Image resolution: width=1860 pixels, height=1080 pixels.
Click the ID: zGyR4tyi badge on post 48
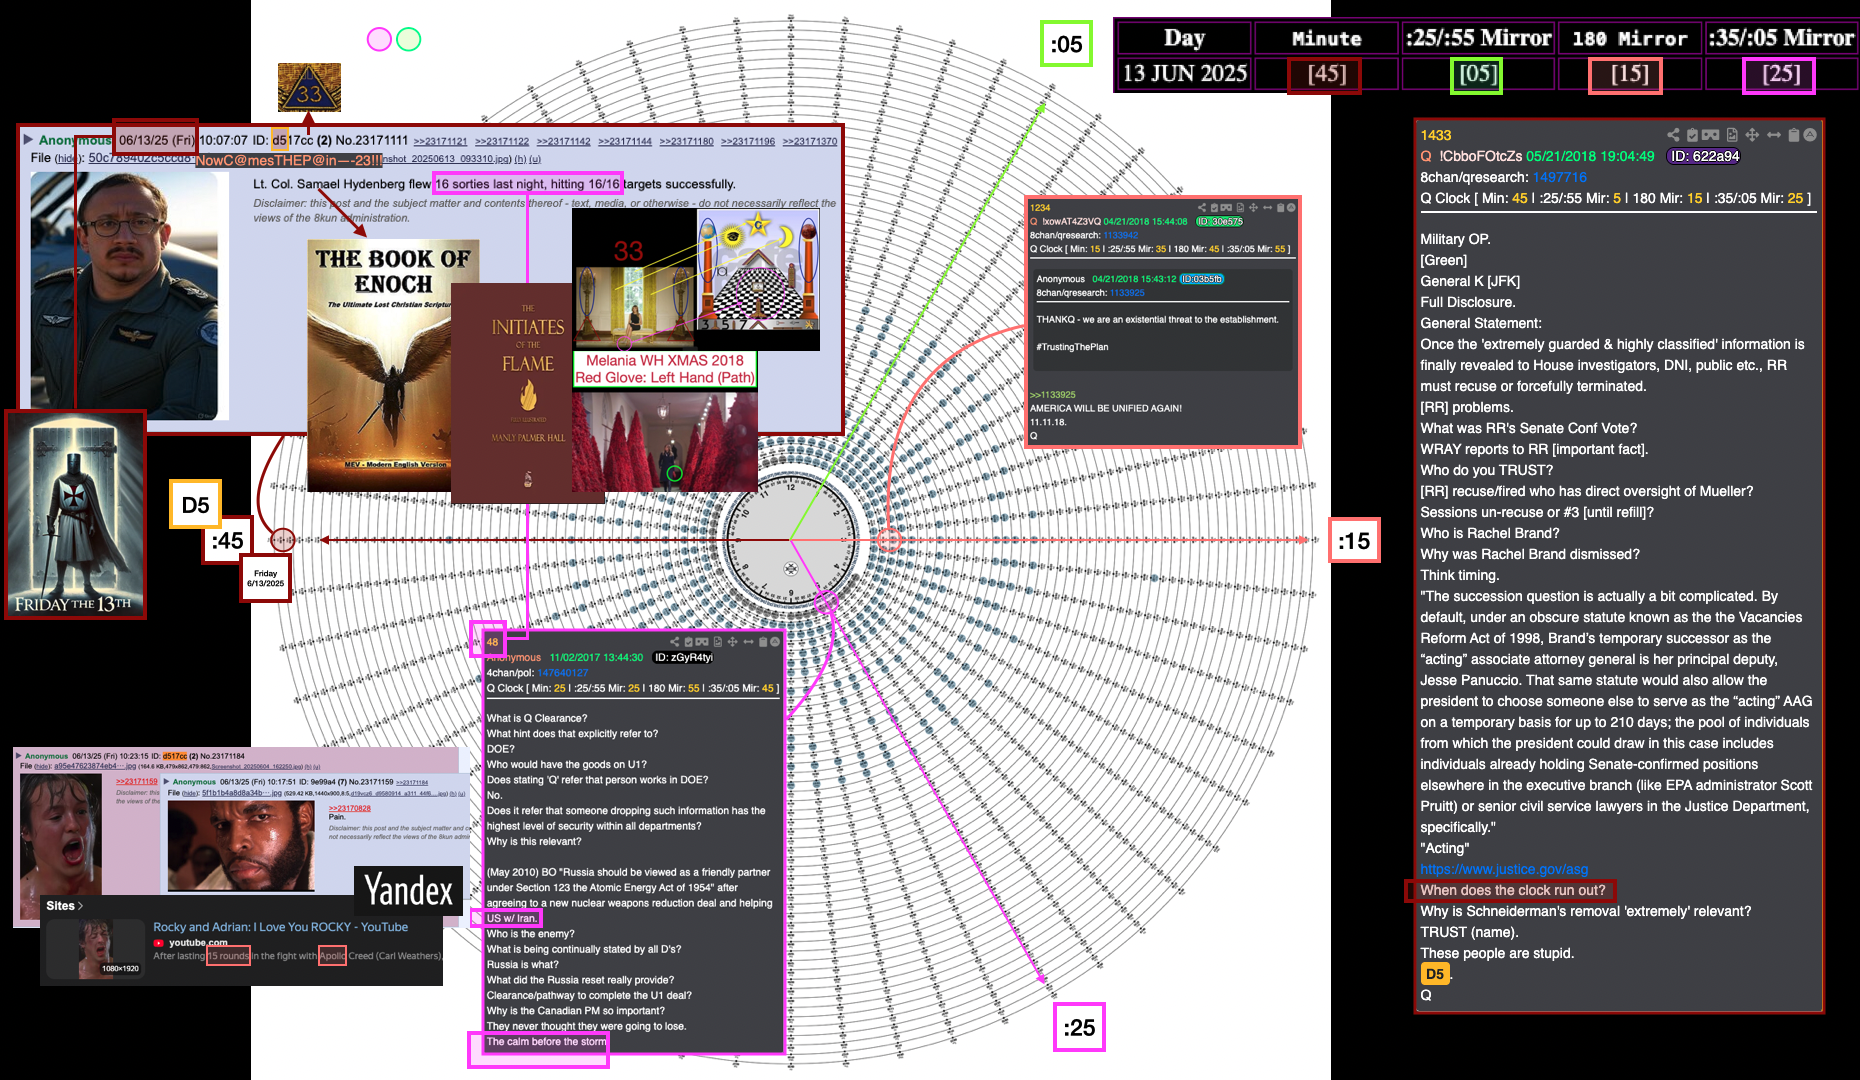683,657
